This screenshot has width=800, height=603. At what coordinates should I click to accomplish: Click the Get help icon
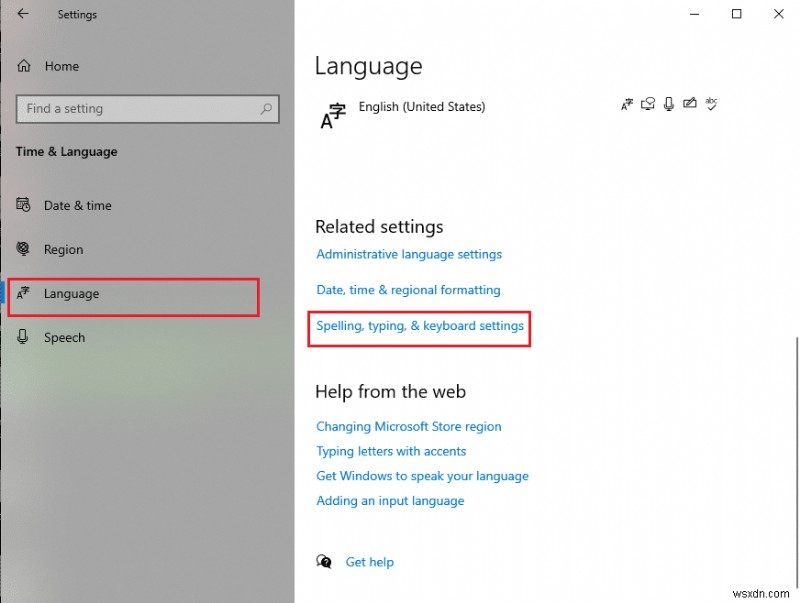click(x=324, y=562)
